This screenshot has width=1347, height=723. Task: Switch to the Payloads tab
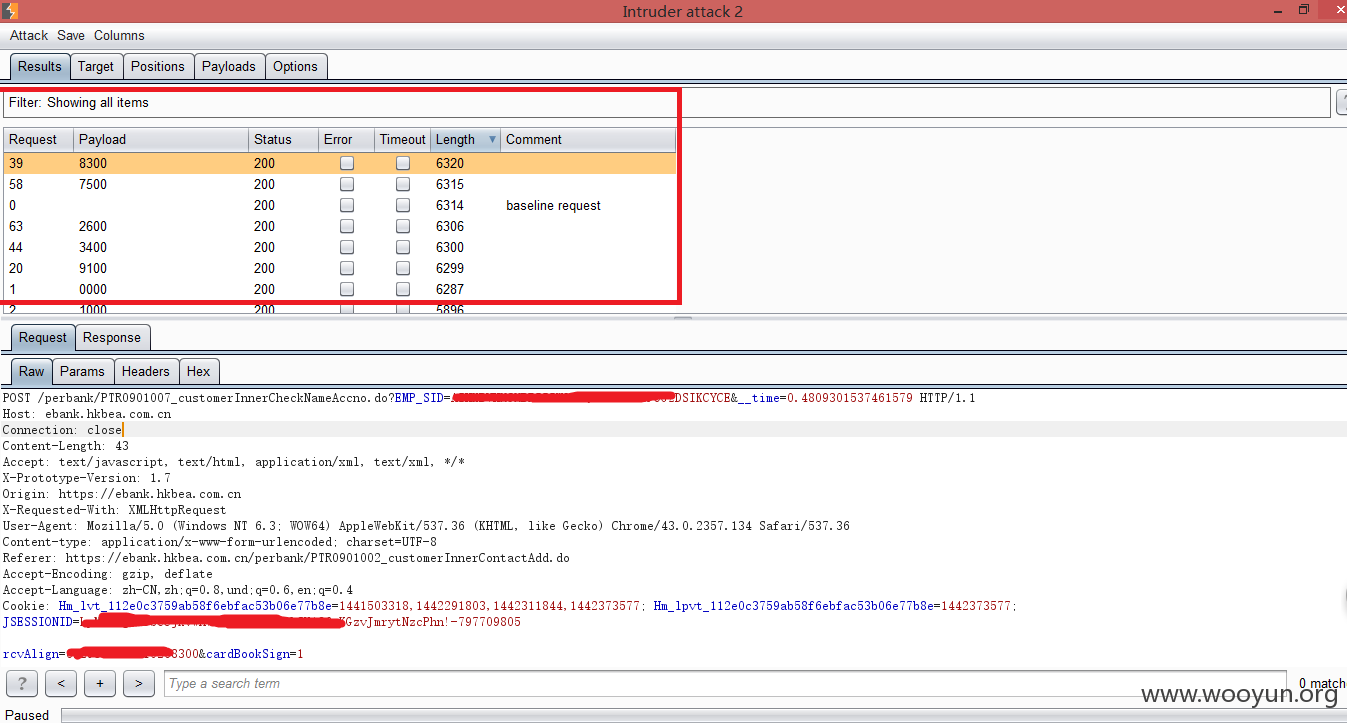[229, 66]
